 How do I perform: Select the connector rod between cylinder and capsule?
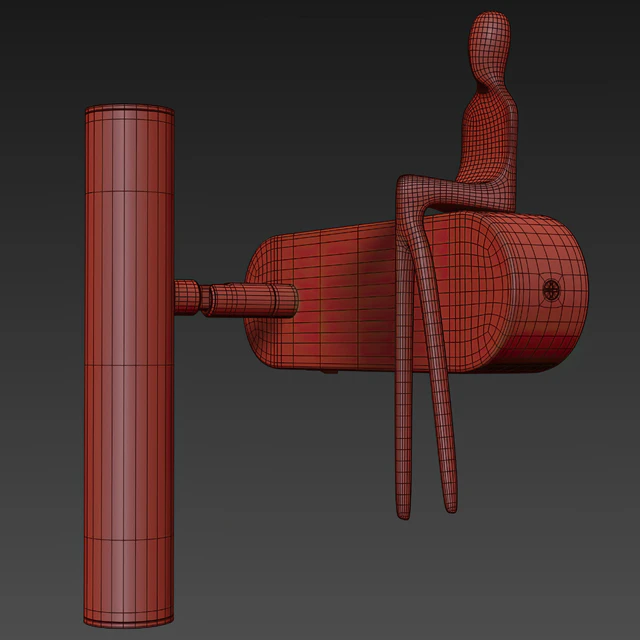[236, 299]
